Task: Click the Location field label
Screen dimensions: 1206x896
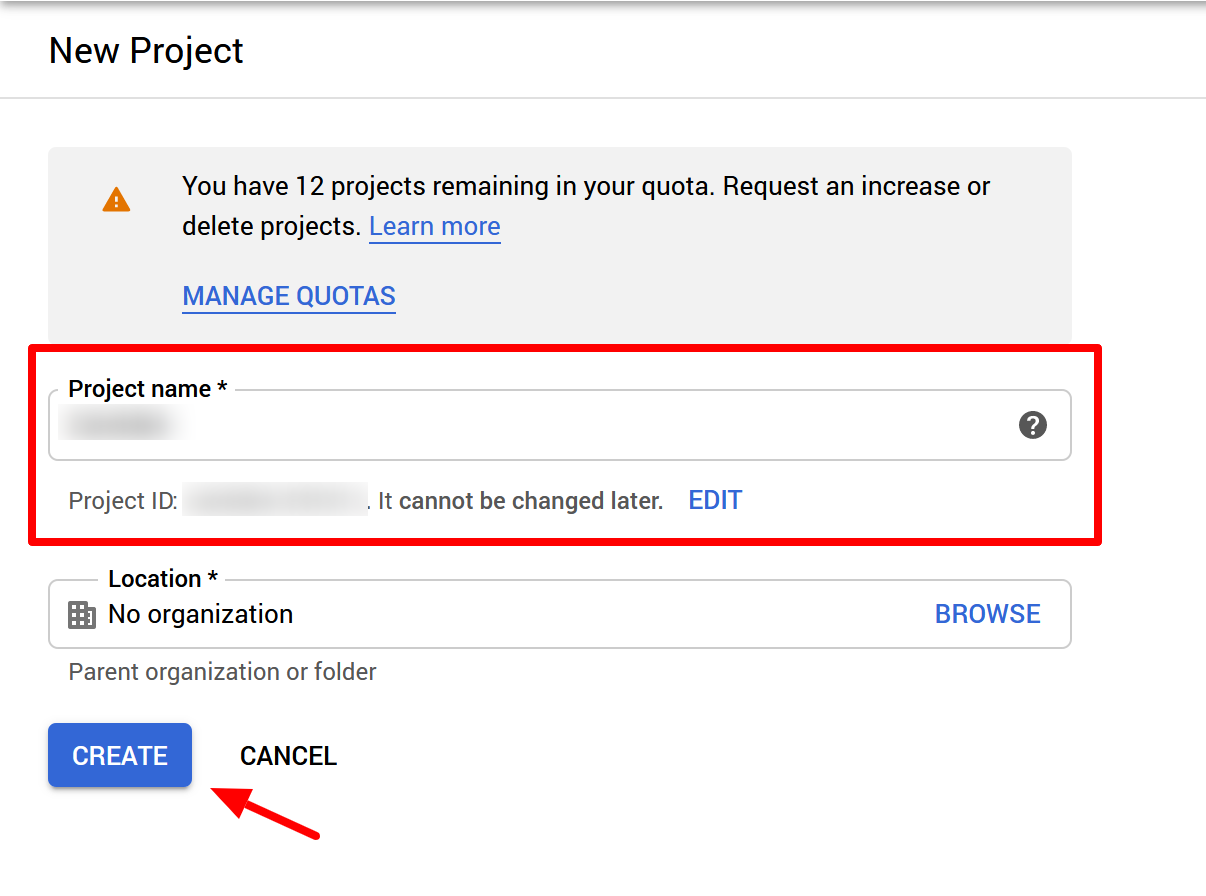Action: click(163, 579)
